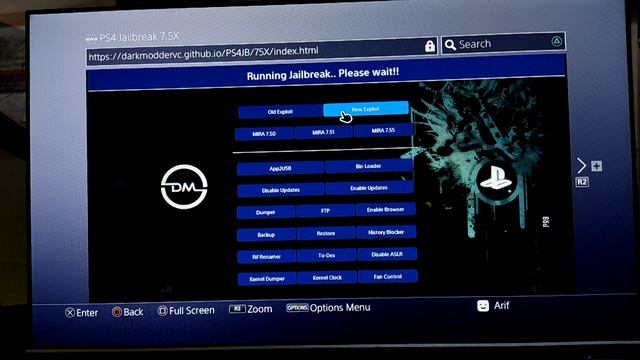
Task: Click the square Full Screen hint
Action: click(186, 311)
